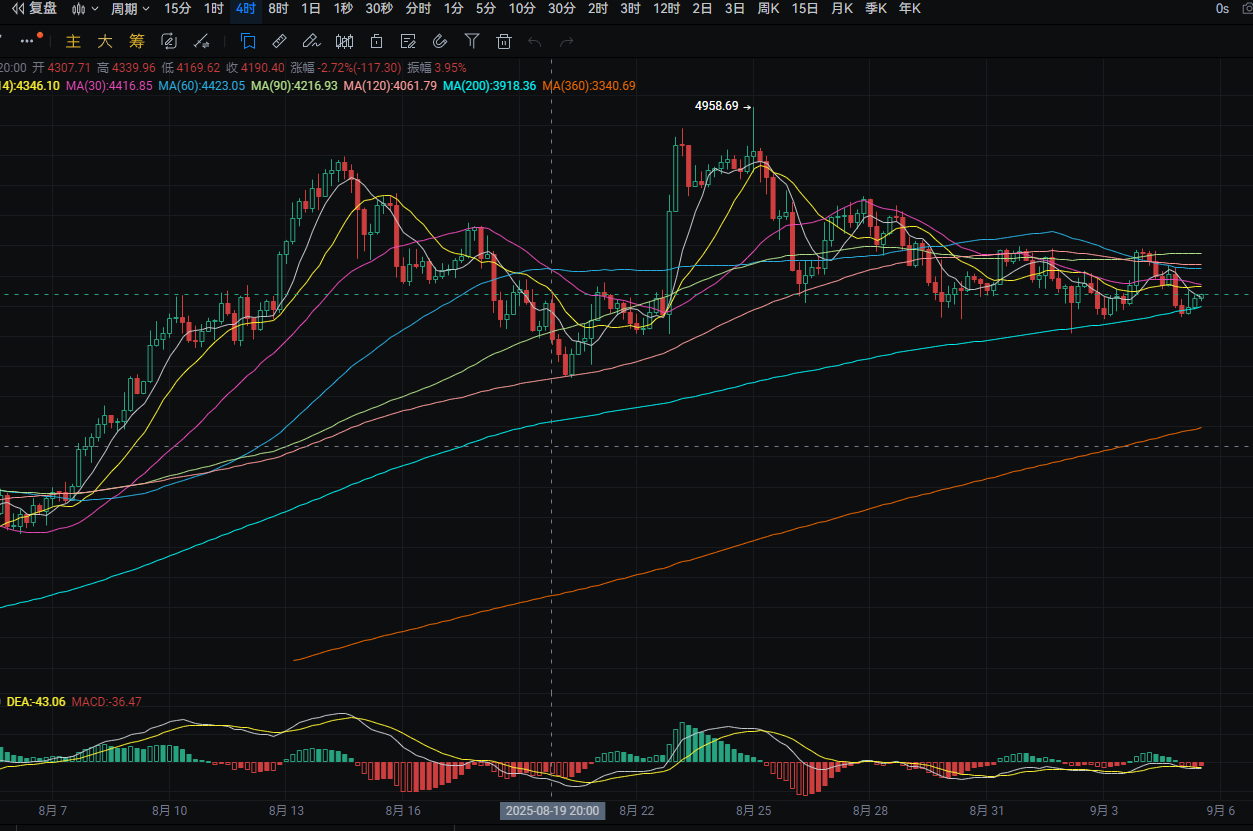The image size is (1253, 831).
Task: Select the 周K timeframe button
Action: click(x=768, y=8)
